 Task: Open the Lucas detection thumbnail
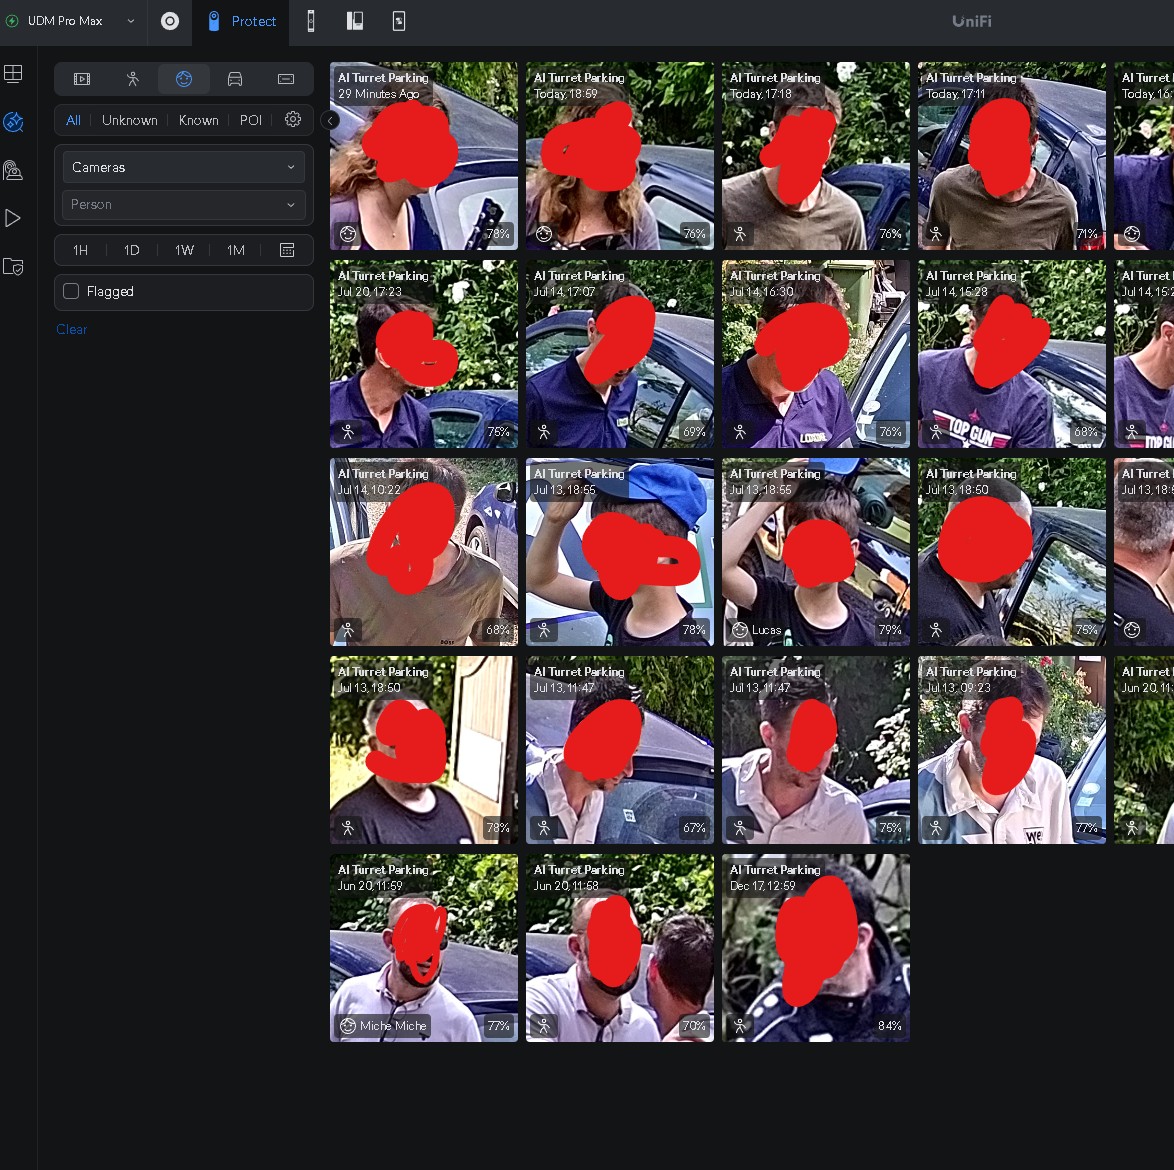[x=815, y=552]
